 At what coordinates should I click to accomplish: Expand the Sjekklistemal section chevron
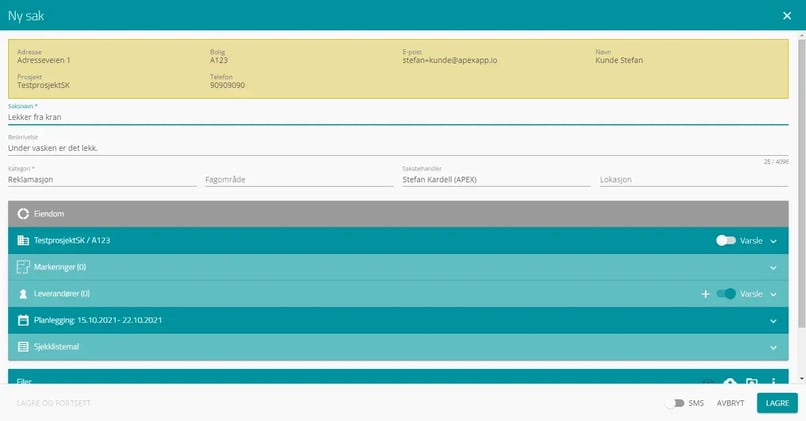coord(773,347)
